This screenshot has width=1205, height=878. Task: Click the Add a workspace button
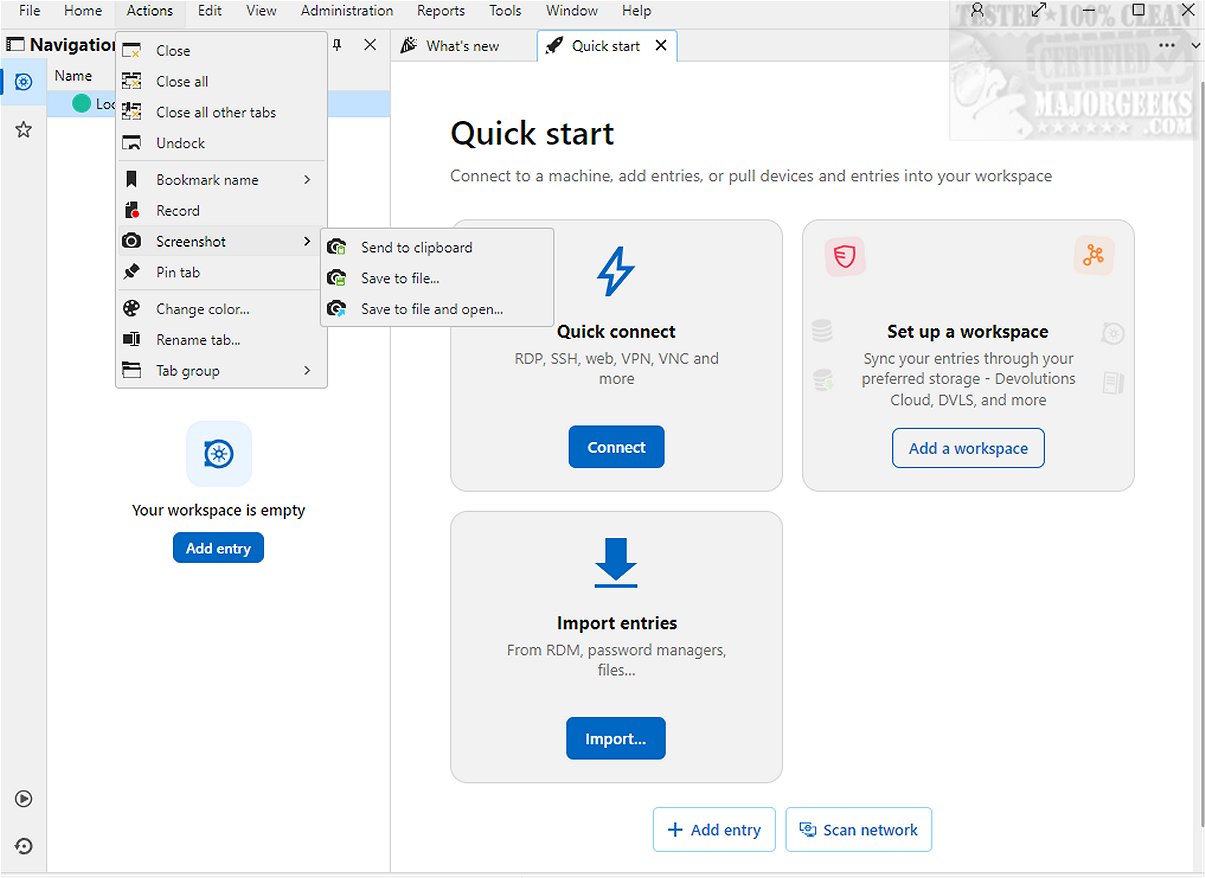coord(968,448)
